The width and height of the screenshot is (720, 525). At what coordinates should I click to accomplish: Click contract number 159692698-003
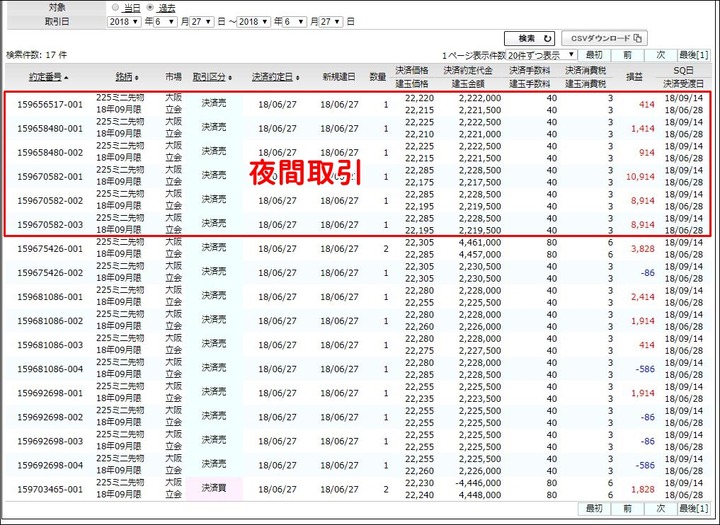click(50, 441)
